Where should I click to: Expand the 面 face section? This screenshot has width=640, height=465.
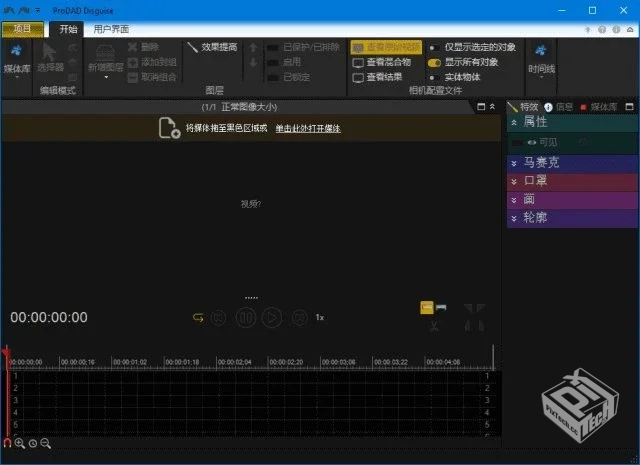pyautogui.click(x=514, y=200)
